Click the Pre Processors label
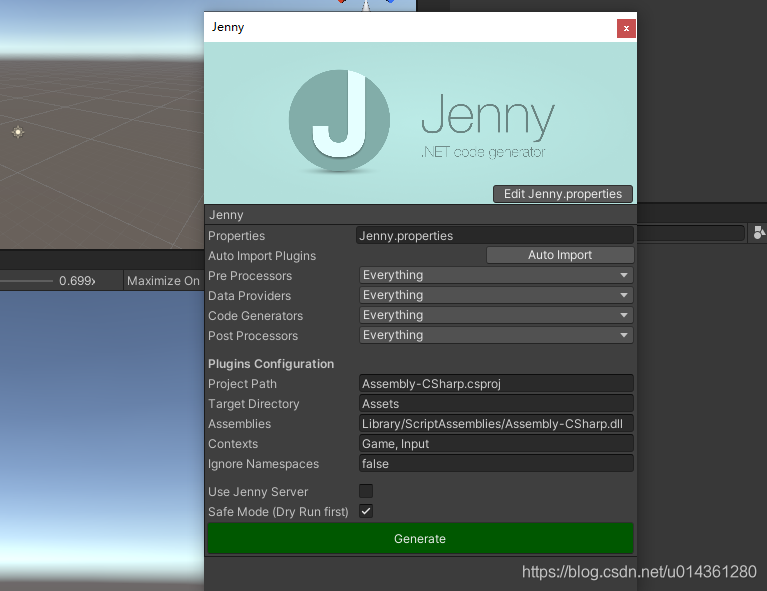The image size is (767, 591). pos(250,276)
